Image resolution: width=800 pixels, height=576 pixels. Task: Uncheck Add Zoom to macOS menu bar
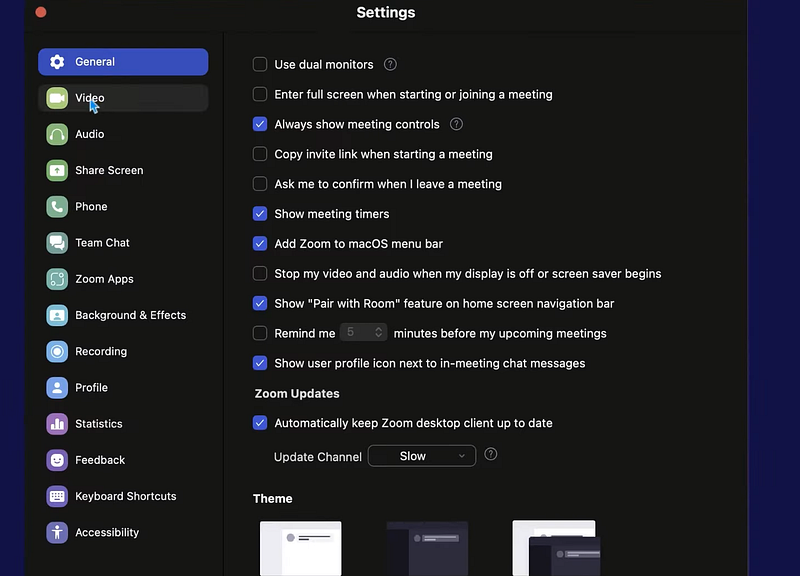[260, 243]
